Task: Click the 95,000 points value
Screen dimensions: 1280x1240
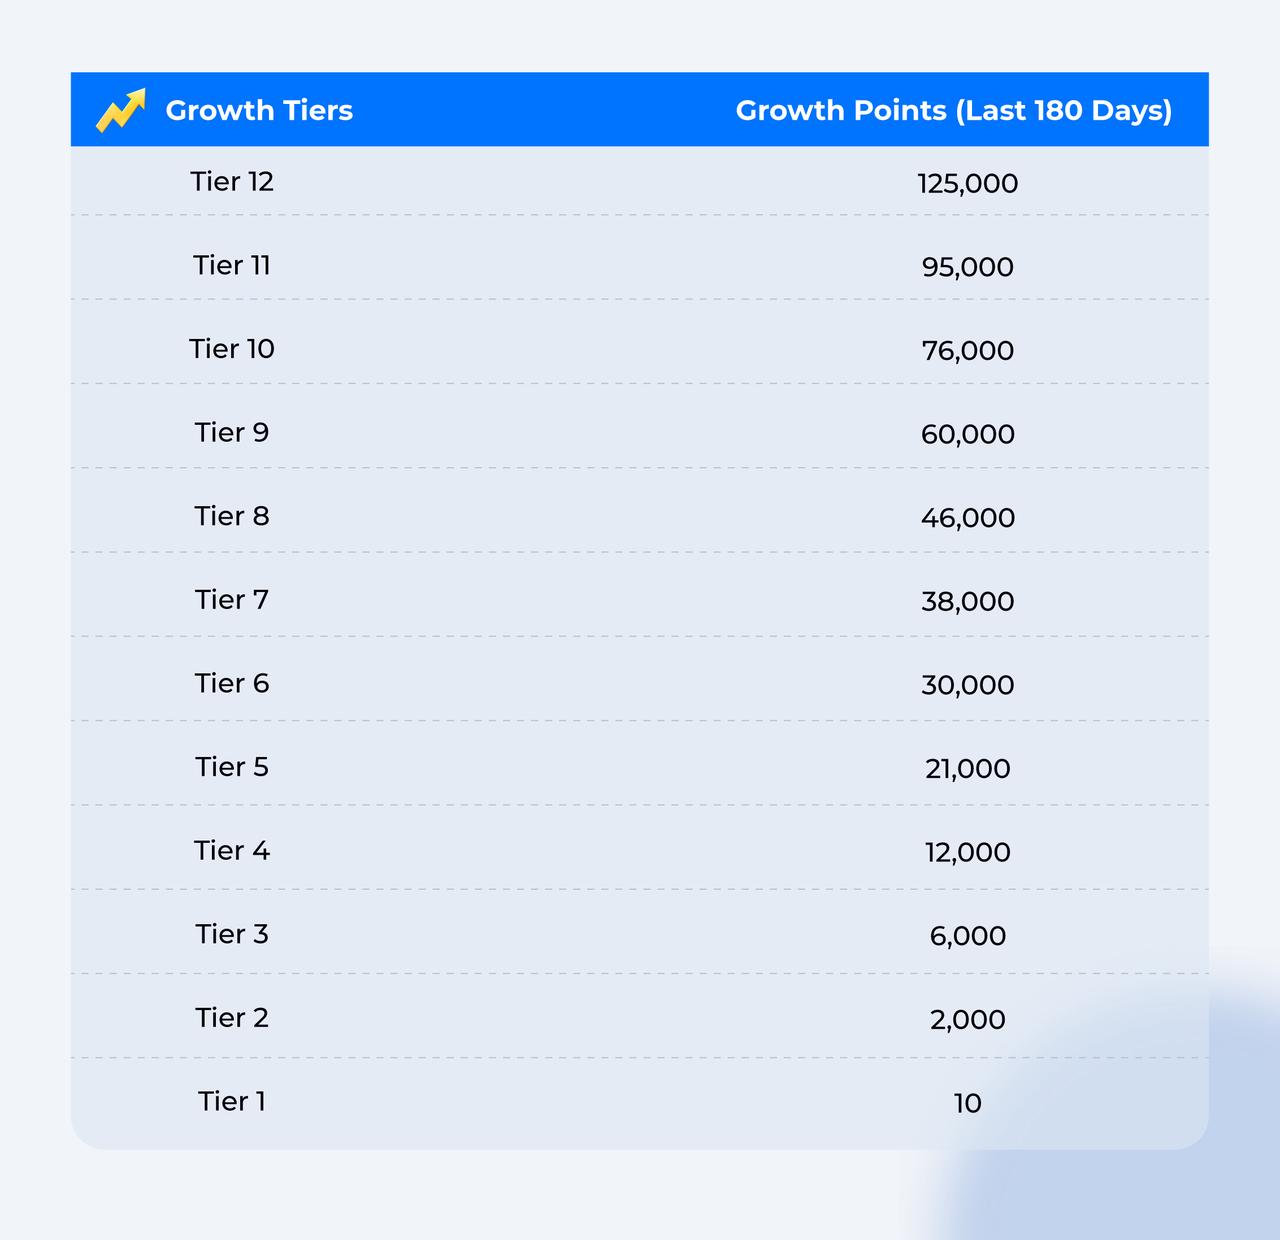Action: coord(967,268)
